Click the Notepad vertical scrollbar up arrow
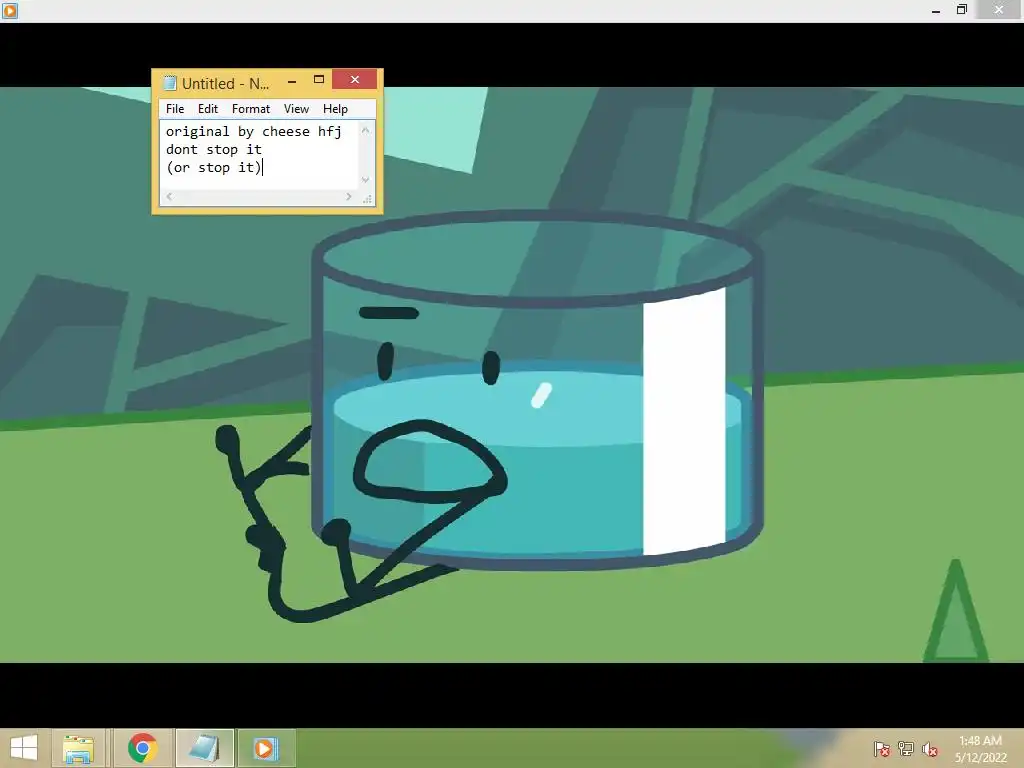 coord(366,131)
